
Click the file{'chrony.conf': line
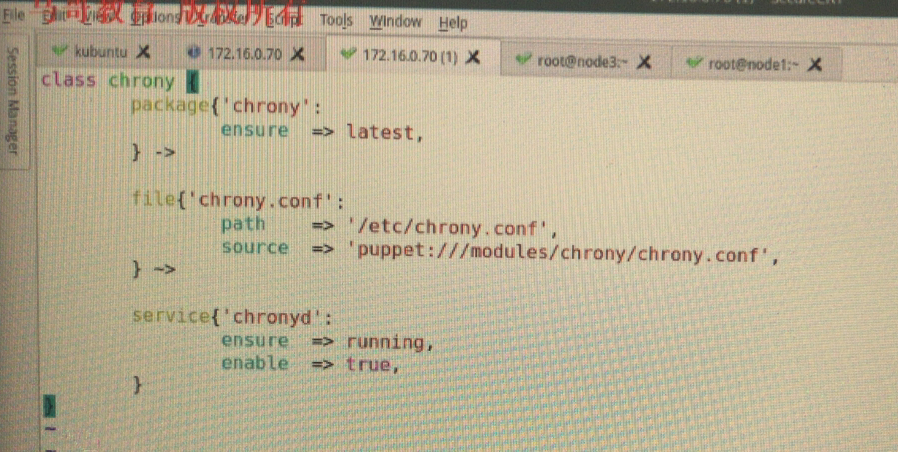pyautogui.click(x=238, y=201)
